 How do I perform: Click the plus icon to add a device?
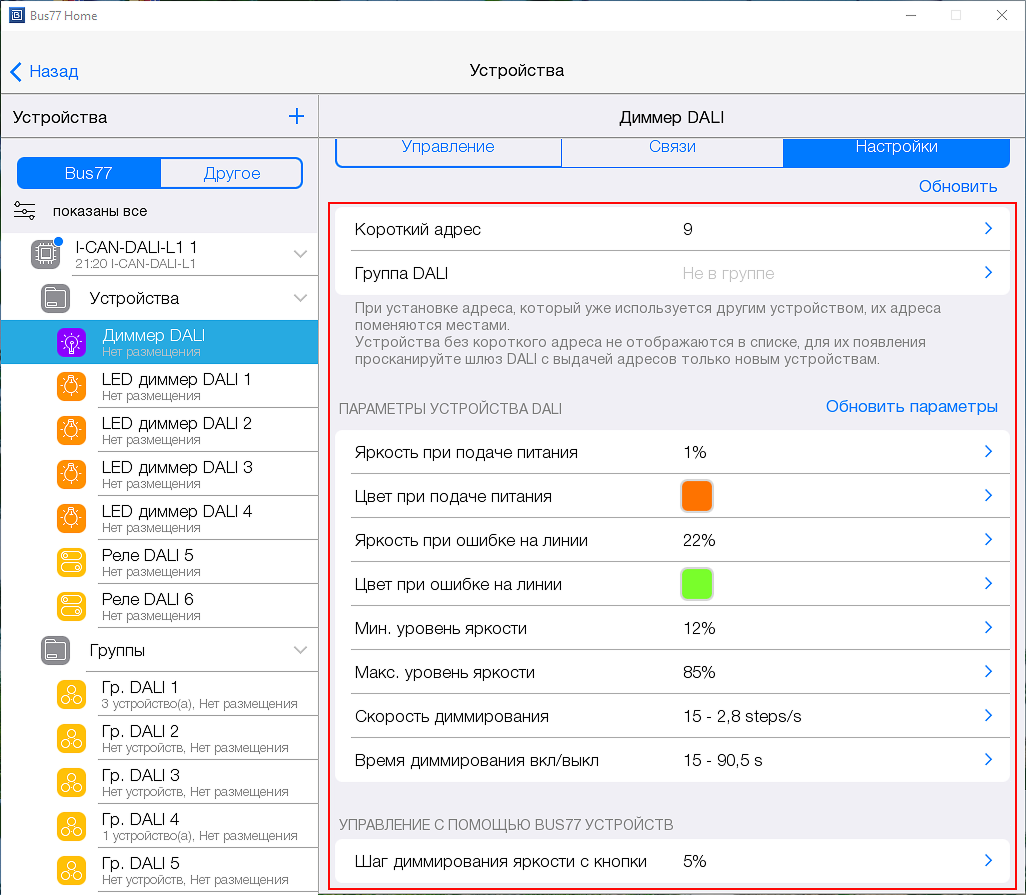tap(296, 116)
